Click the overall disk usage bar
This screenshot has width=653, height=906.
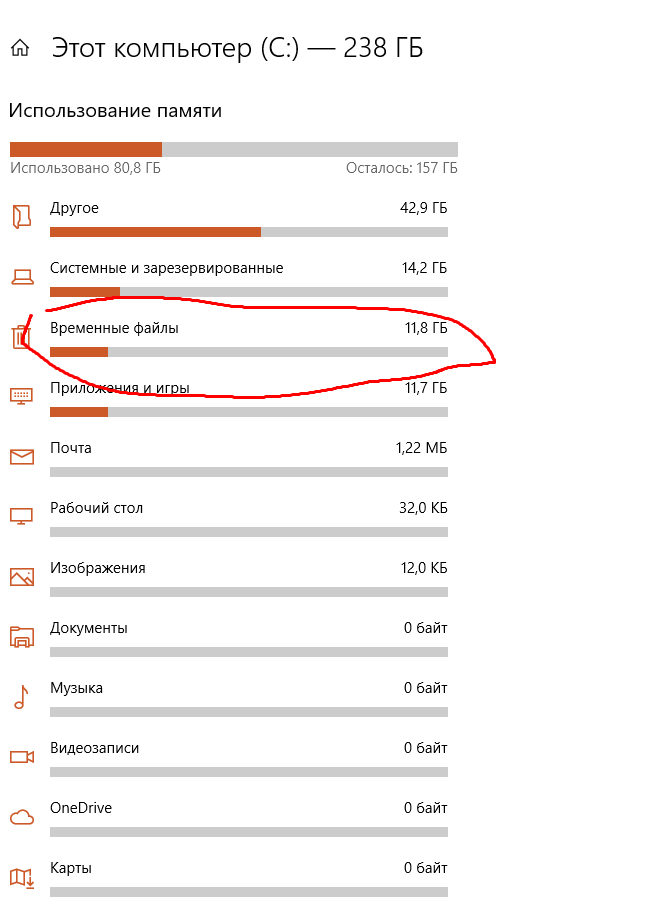(233, 149)
